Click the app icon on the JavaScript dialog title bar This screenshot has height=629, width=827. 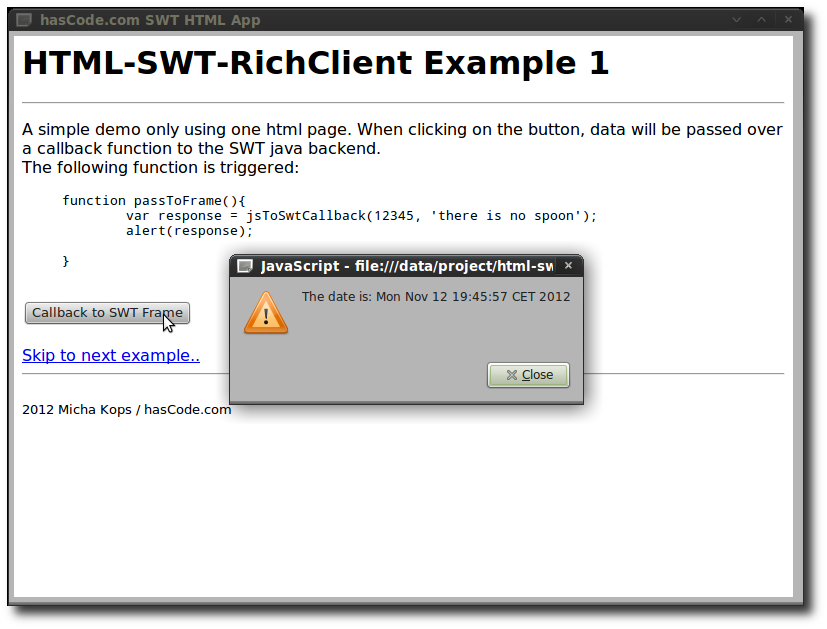[243, 265]
